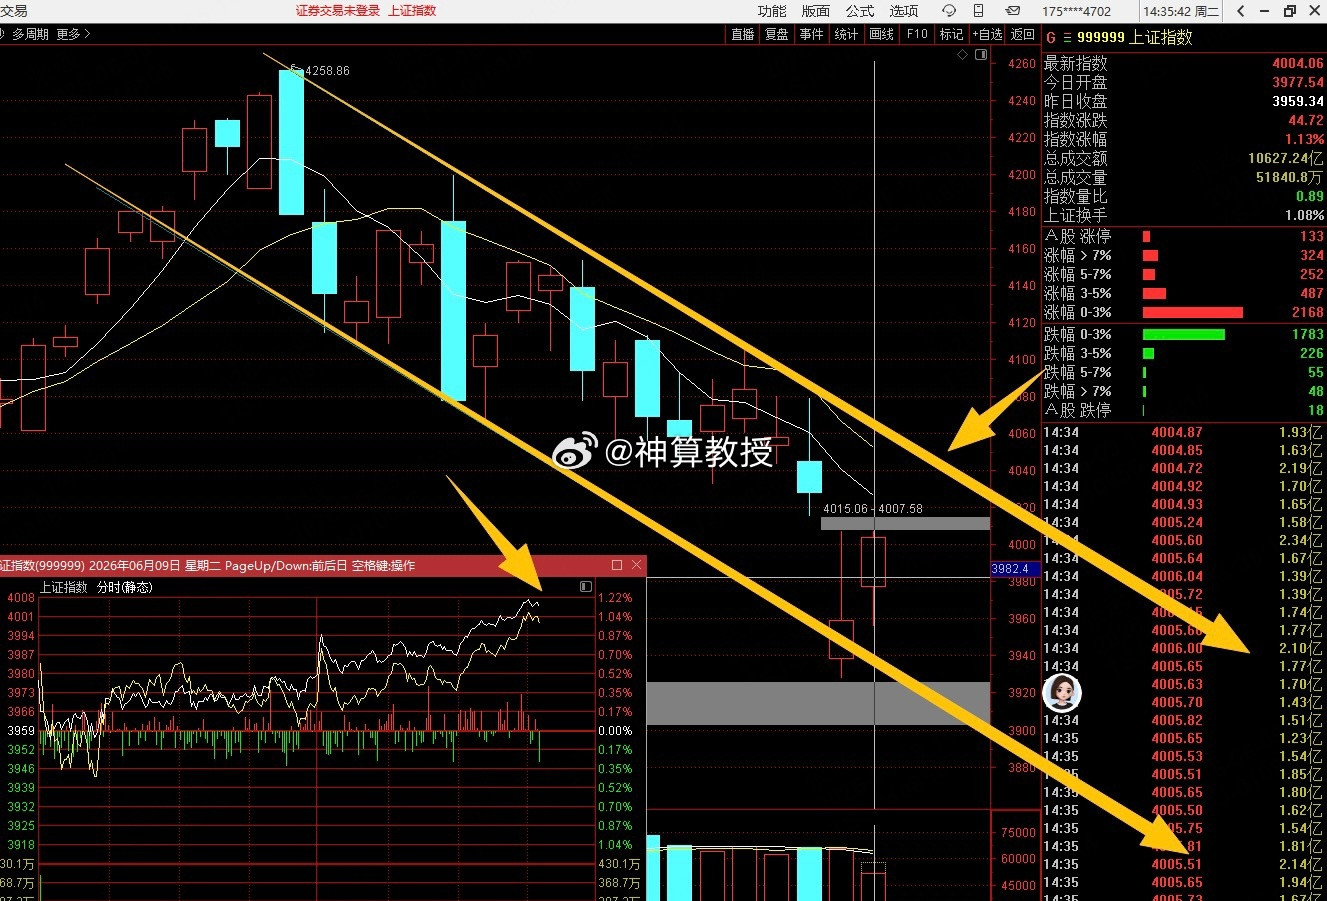Screen dimensions: 1327x901
Task: Click the 直播 toolbar button
Action: 743,34
